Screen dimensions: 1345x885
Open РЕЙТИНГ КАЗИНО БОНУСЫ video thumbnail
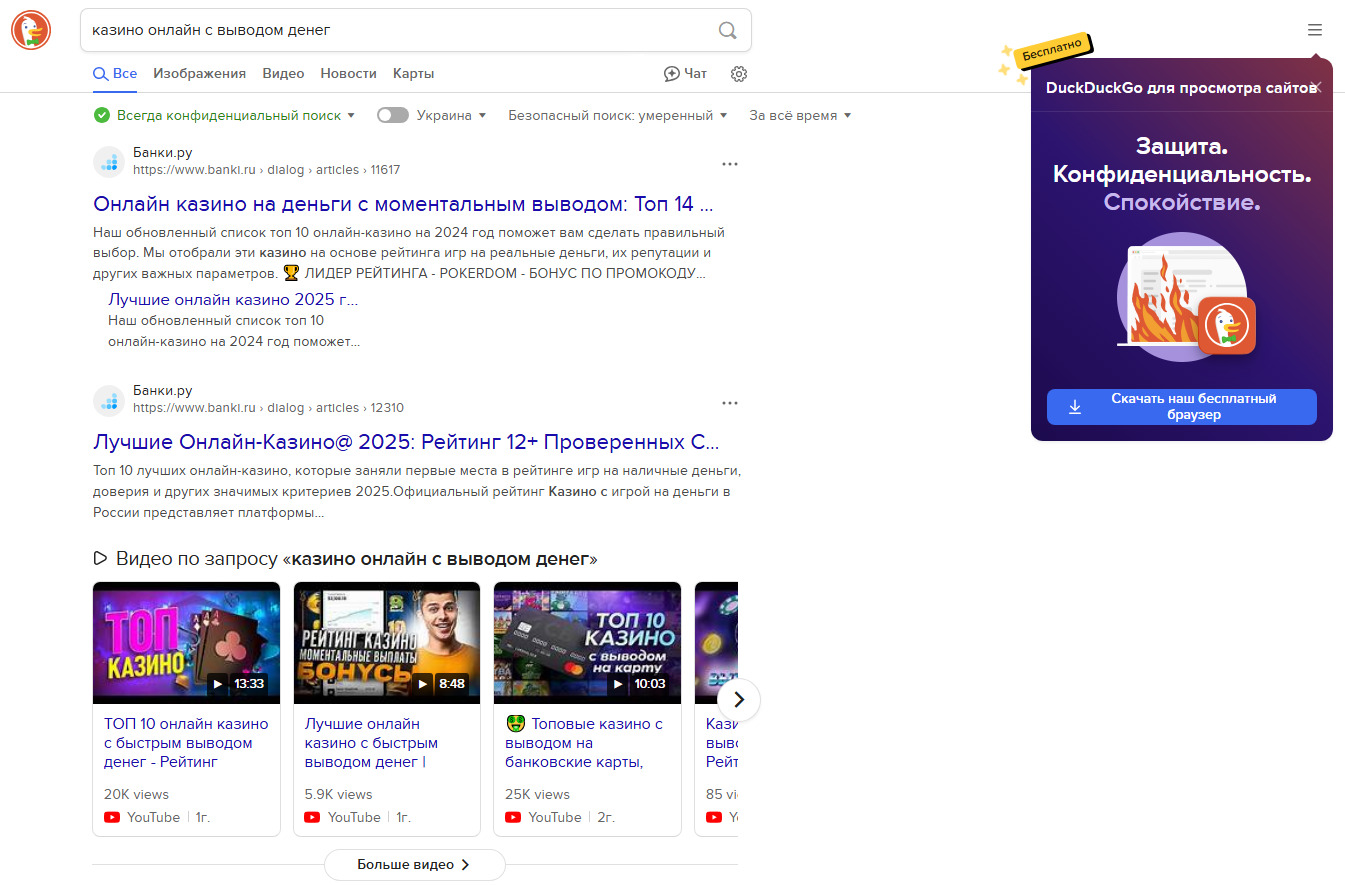[387, 643]
